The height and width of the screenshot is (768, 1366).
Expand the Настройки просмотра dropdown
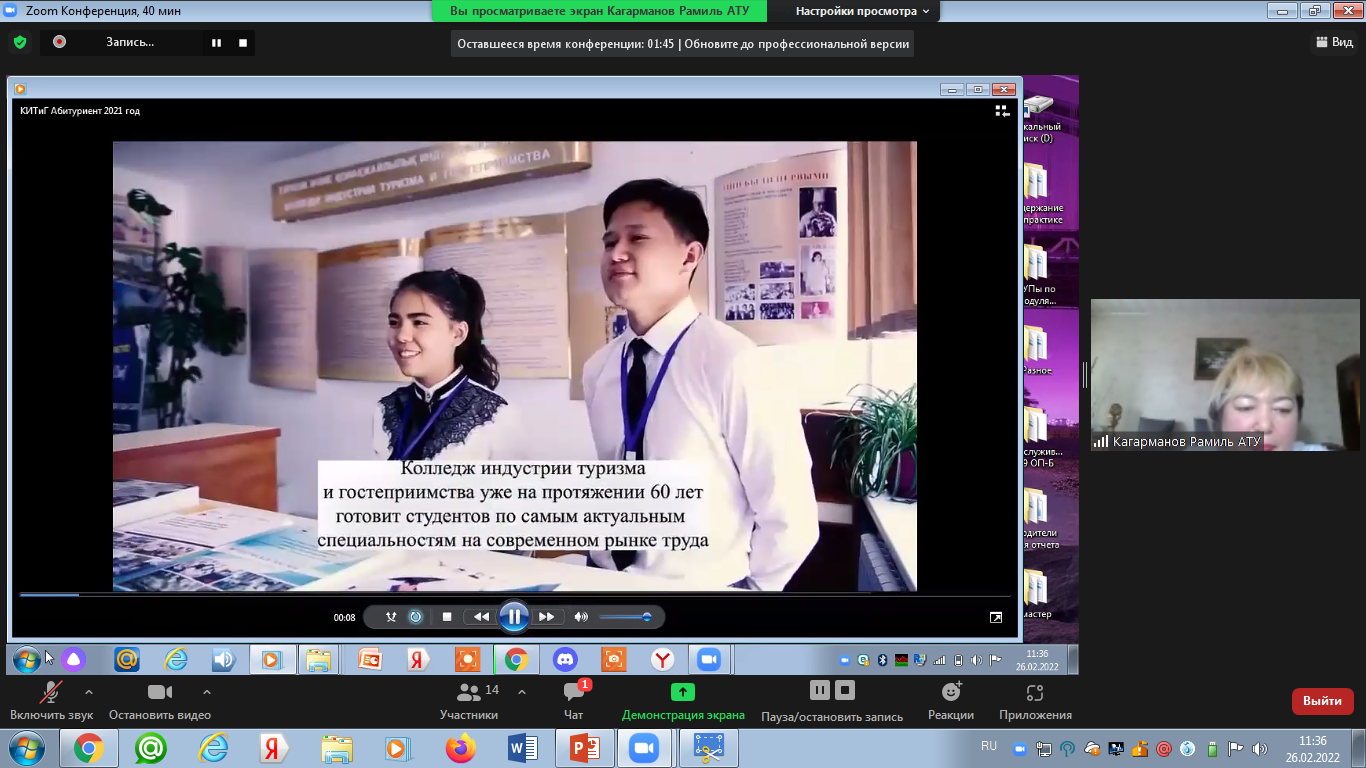click(x=862, y=11)
